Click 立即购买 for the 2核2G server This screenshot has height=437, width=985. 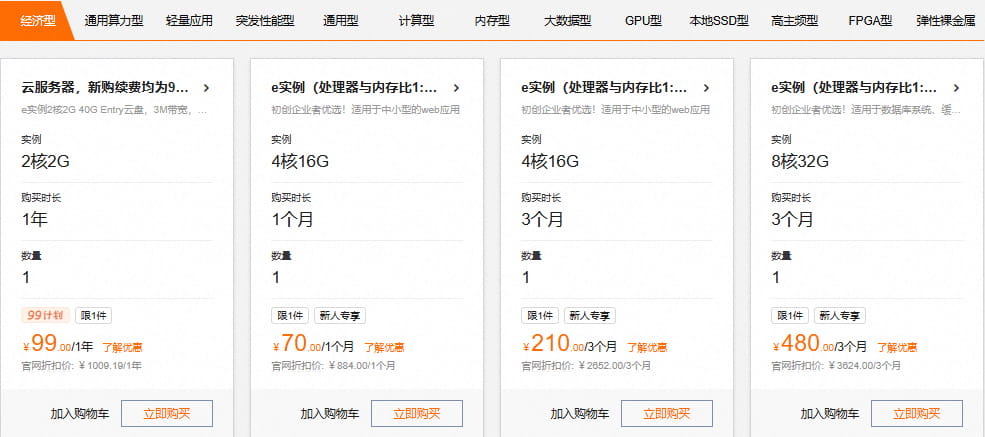tap(167, 413)
